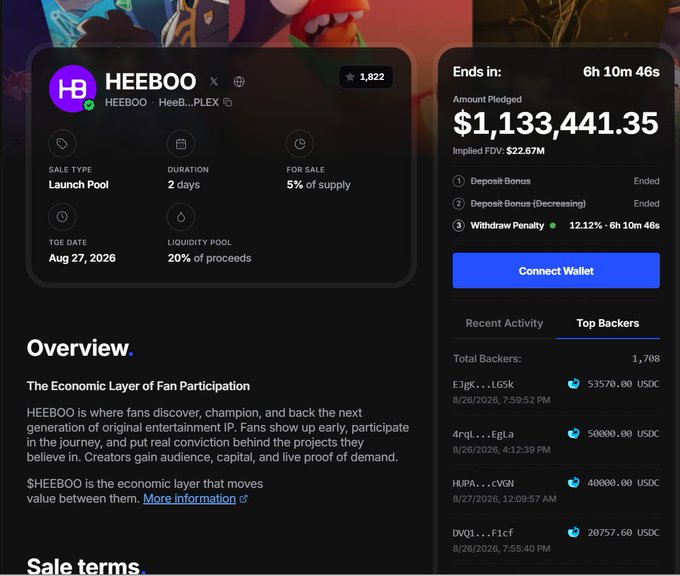Viewport: 680px width, 576px height.
Task: Click the Launch Pool sale type value
Action: point(78,185)
